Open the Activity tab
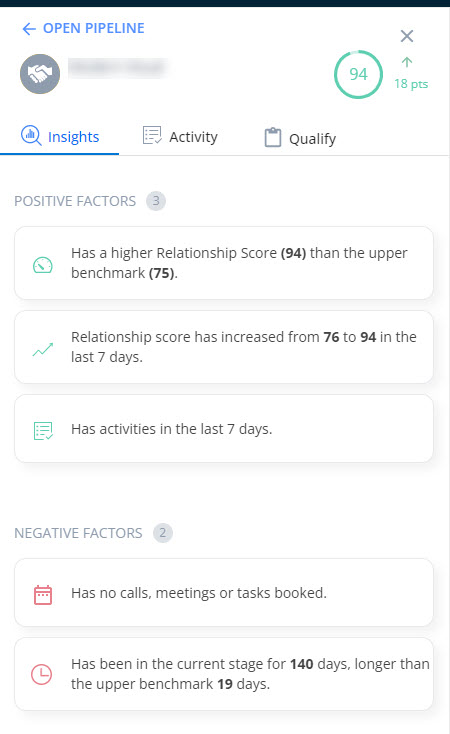 click(180, 136)
